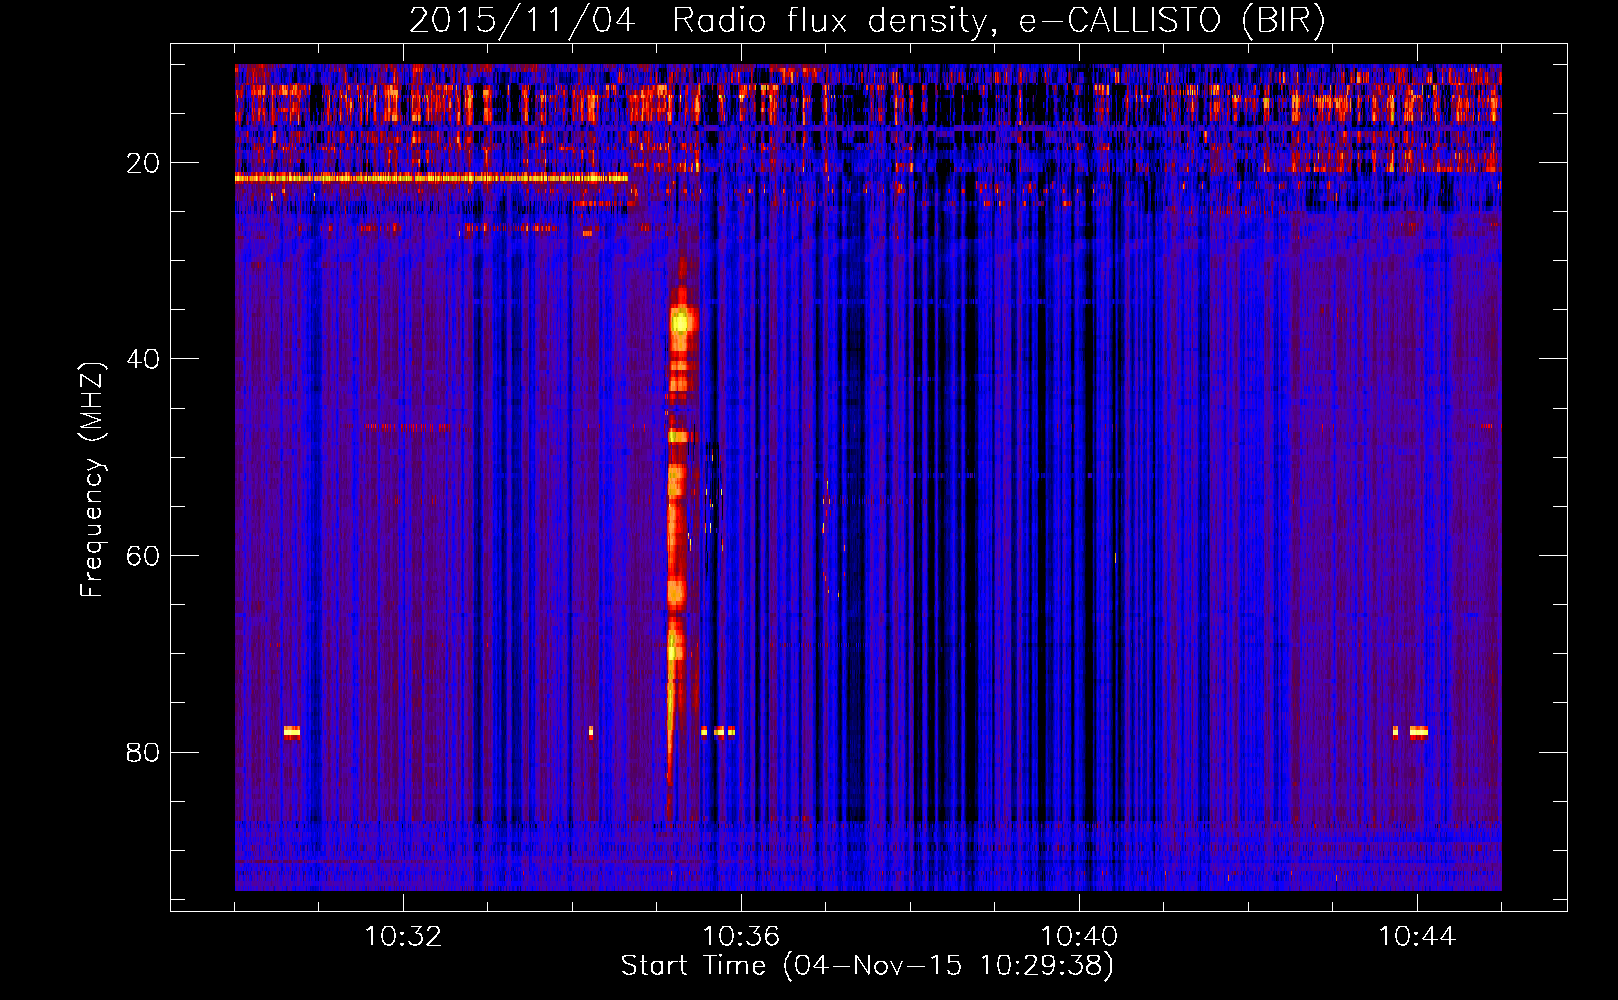The height and width of the screenshot is (1000, 1618).
Task: Click the 10:36 time tick label
Action: [x=741, y=937]
